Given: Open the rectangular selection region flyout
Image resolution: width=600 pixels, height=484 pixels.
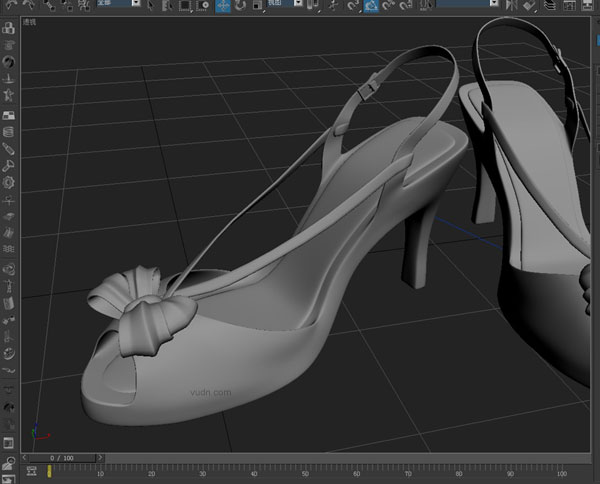Looking at the screenshot, I should click(186, 6).
